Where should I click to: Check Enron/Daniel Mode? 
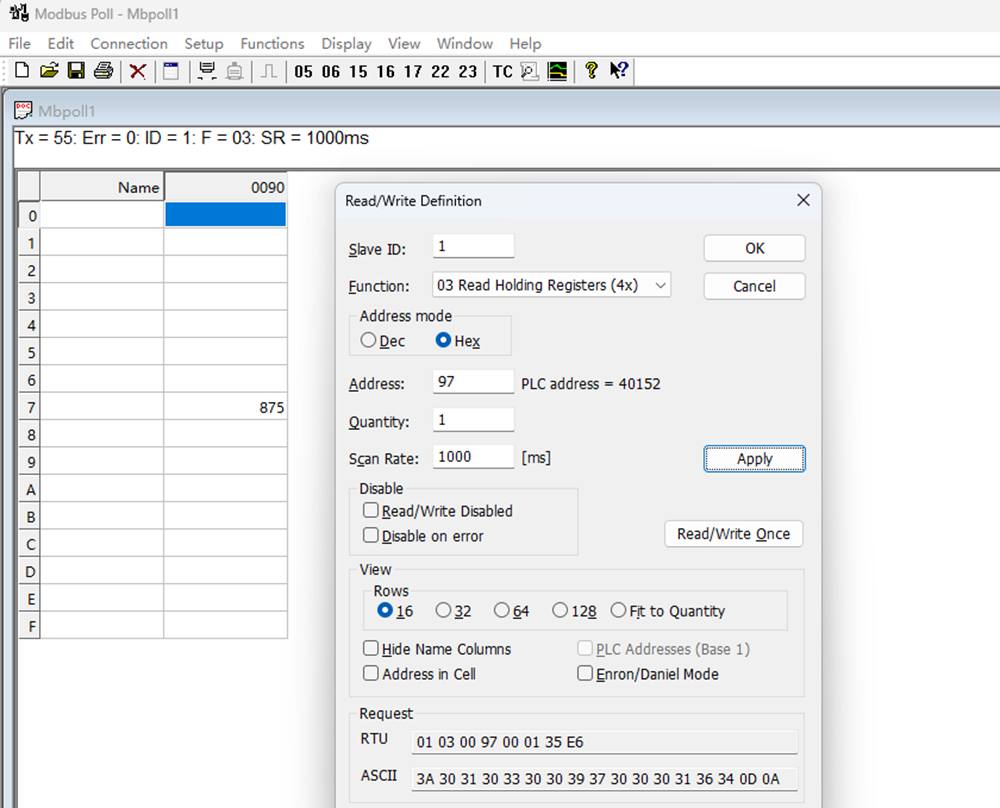coord(585,673)
